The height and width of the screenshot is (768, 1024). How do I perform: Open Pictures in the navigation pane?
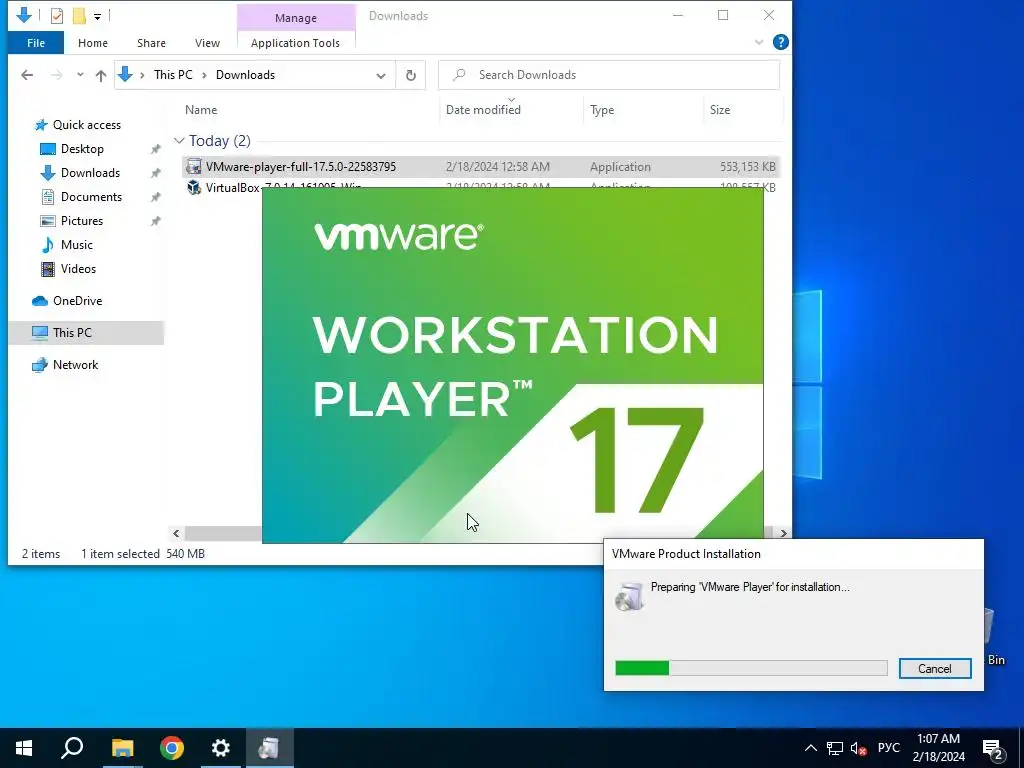82,221
